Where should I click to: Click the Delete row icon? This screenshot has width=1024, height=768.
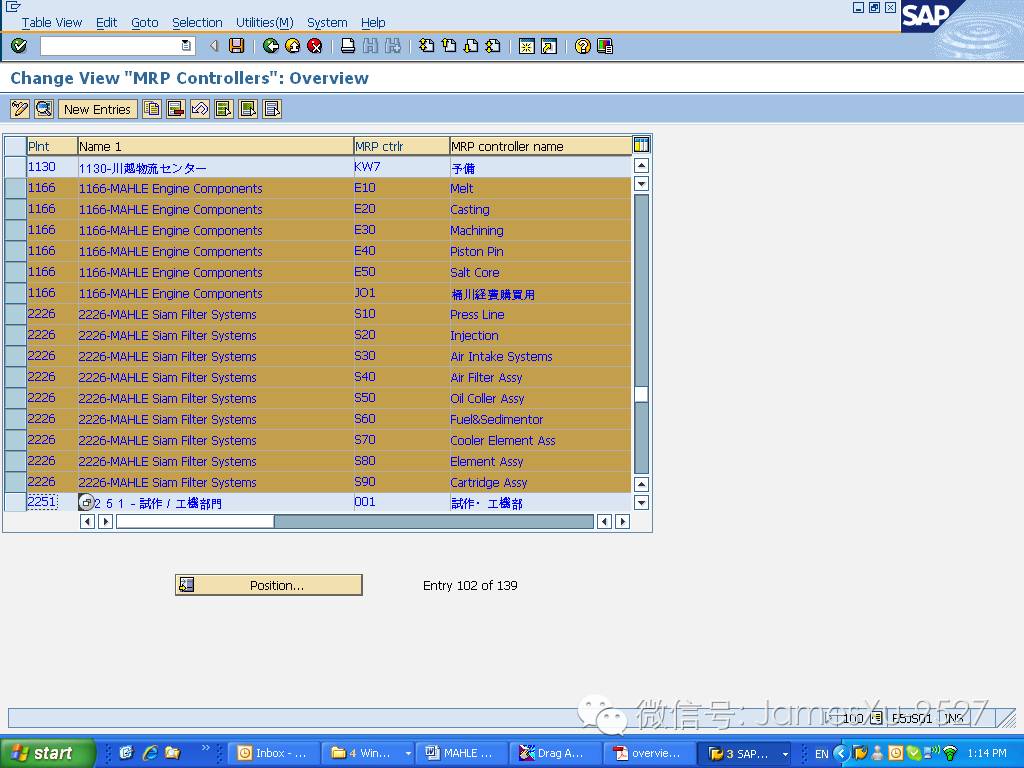(x=176, y=109)
